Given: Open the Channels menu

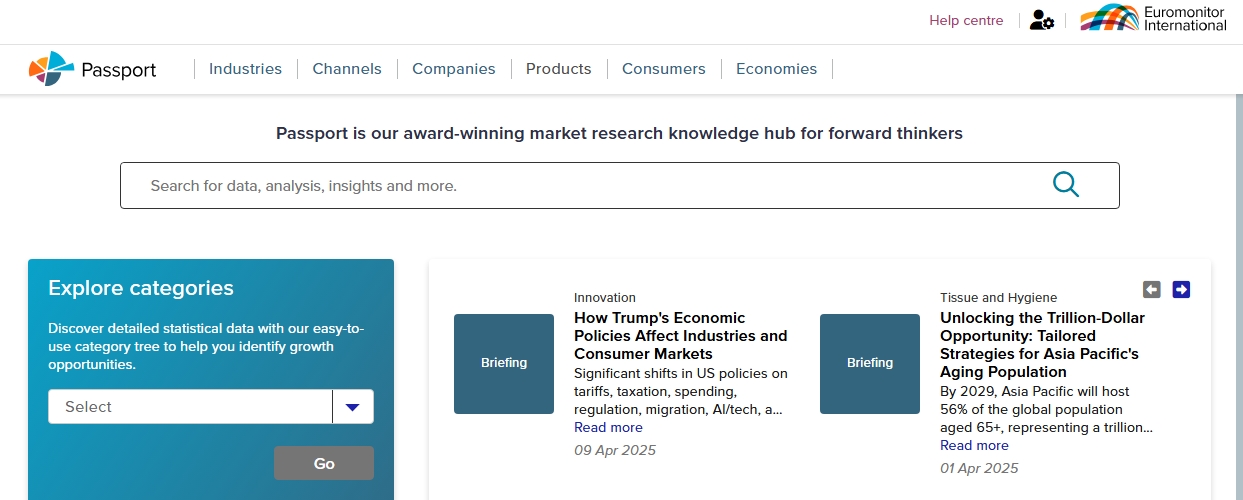Looking at the screenshot, I should tap(347, 69).
